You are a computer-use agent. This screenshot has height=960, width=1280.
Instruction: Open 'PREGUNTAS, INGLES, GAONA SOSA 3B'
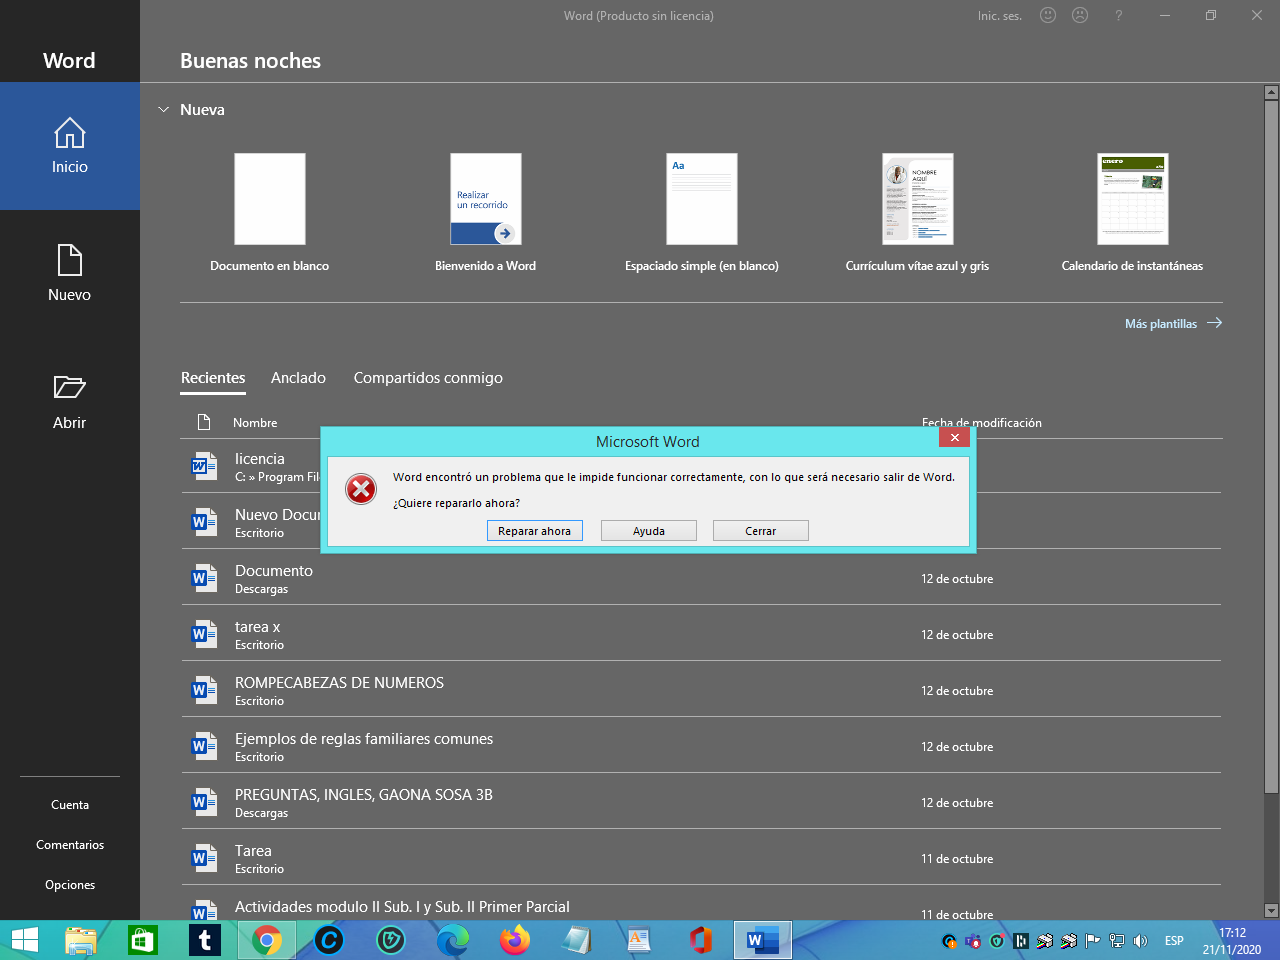click(701, 801)
